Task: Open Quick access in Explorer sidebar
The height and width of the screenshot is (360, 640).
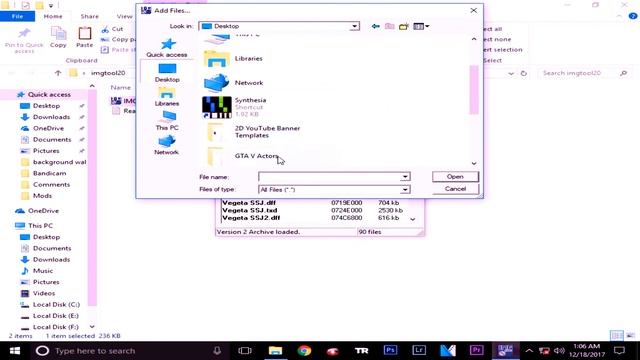Action: 49,94
